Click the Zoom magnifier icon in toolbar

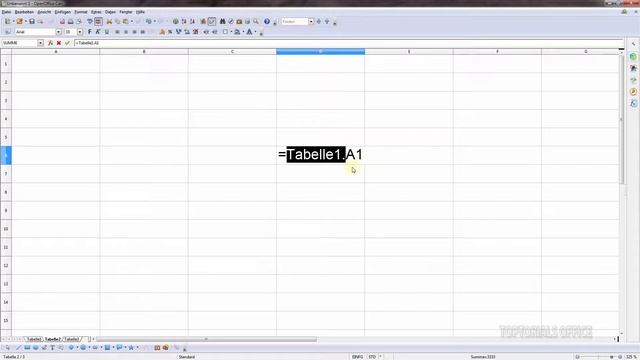pyautogui.click(x=256, y=22)
